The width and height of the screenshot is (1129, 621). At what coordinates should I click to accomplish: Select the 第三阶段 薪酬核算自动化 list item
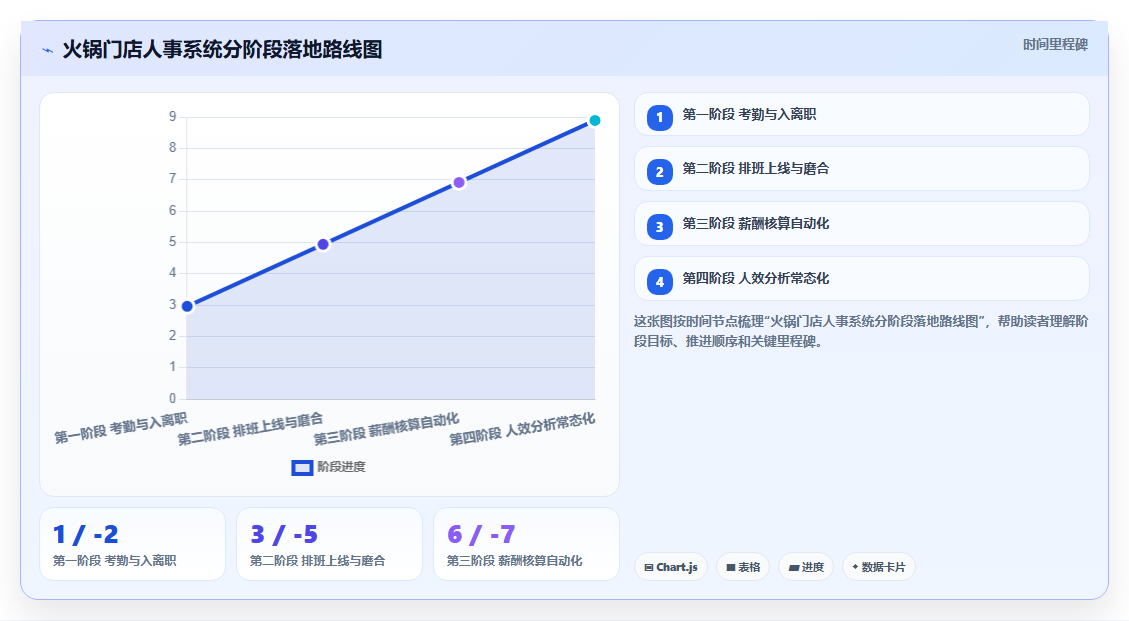click(861, 223)
